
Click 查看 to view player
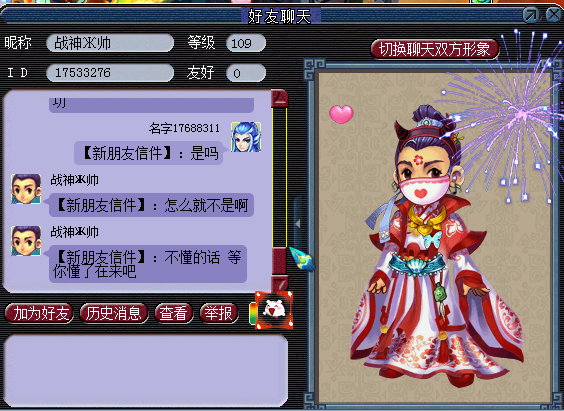click(x=174, y=313)
